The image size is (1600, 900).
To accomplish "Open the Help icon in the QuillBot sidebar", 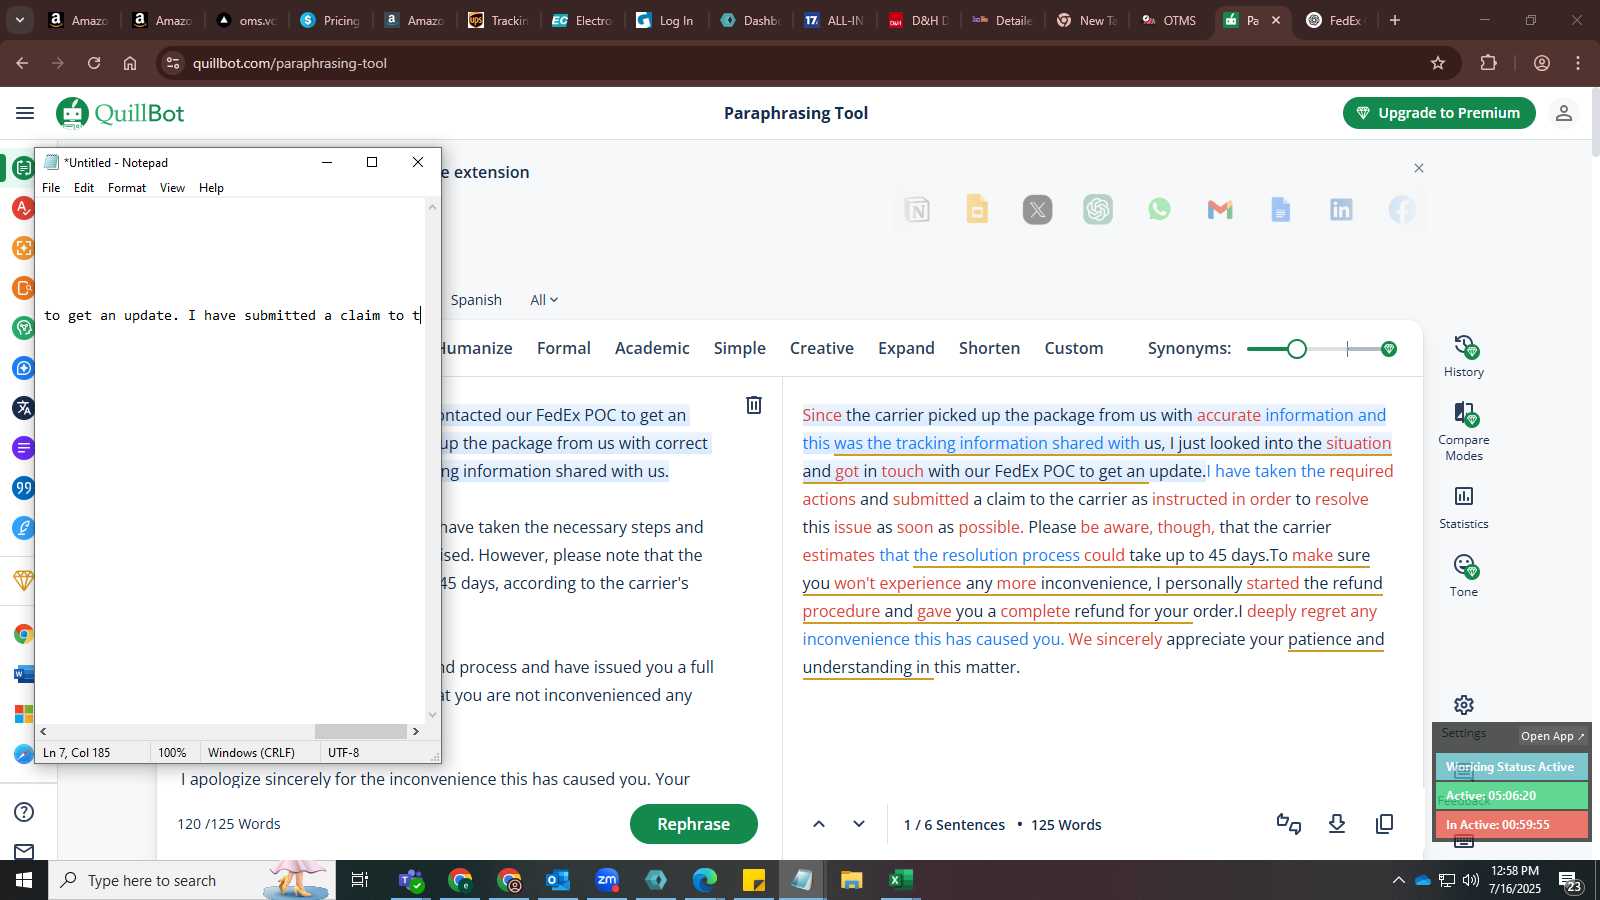I will pos(25,812).
